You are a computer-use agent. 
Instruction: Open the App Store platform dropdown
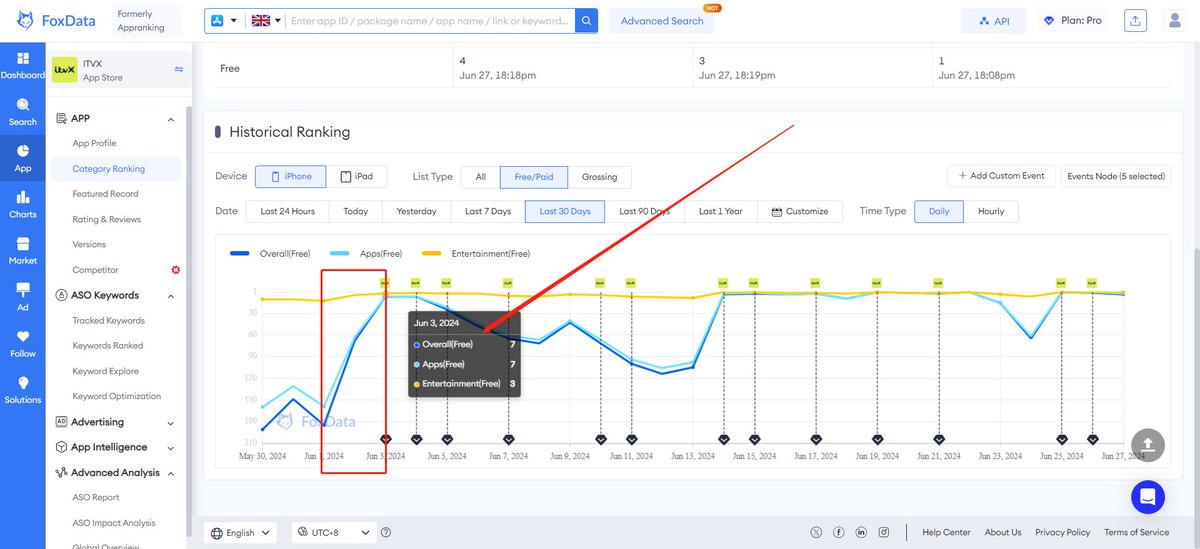[x=225, y=20]
